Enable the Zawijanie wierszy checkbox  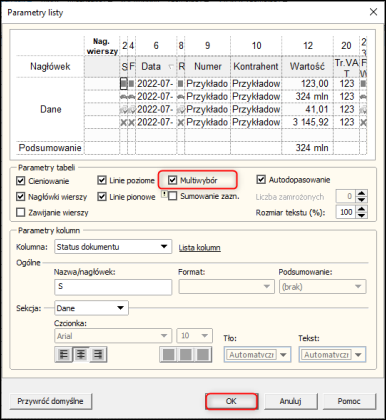pyautogui.click(x=21, y=212)
